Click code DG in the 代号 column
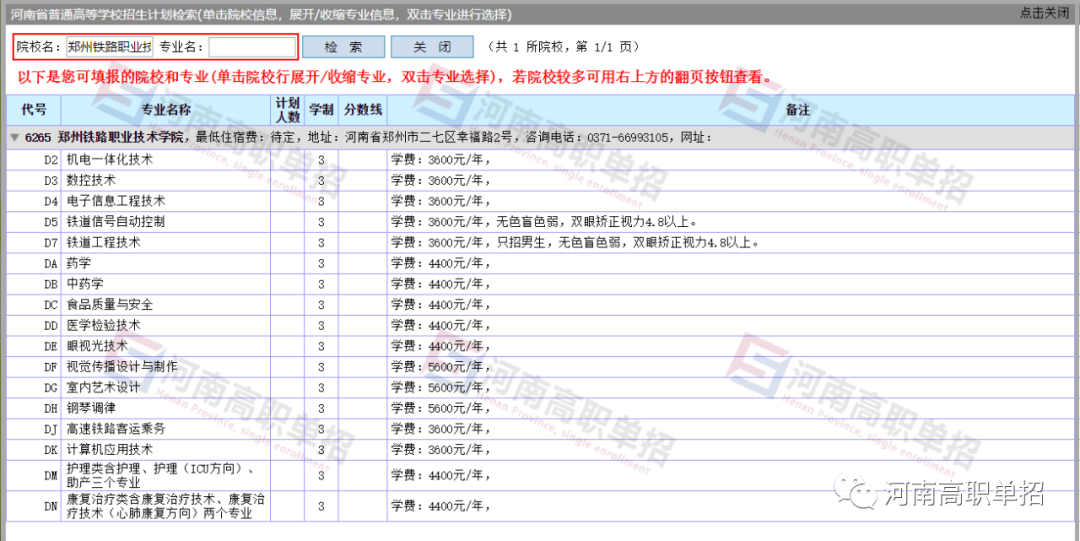Screen dimensions: 1080x541 (x=50, y=387)
